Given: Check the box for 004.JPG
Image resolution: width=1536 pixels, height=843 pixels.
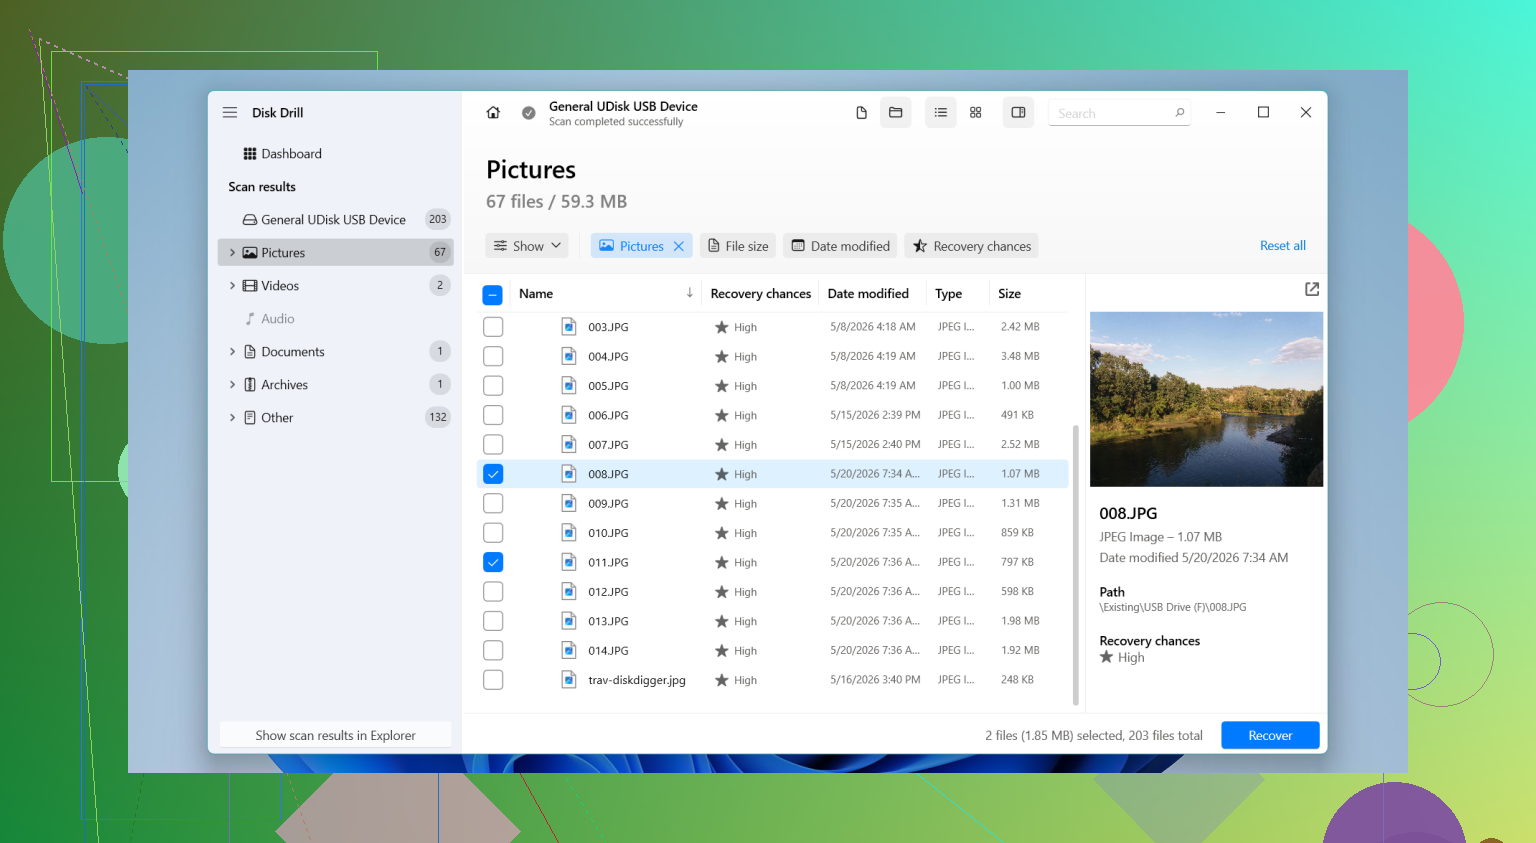Looking at the screenshot, I should coord(493,356).
